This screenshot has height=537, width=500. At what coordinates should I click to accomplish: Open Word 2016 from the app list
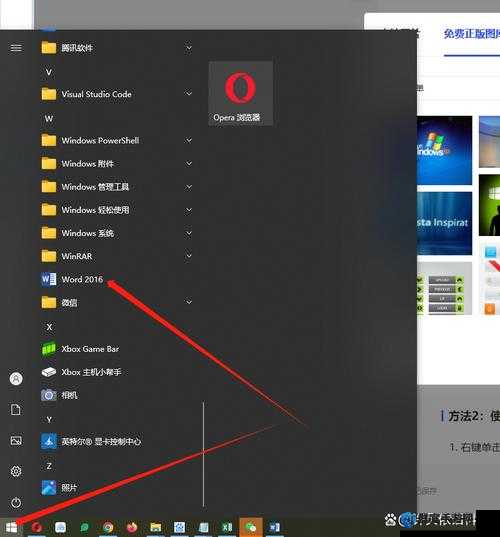[x=73, y=279]
